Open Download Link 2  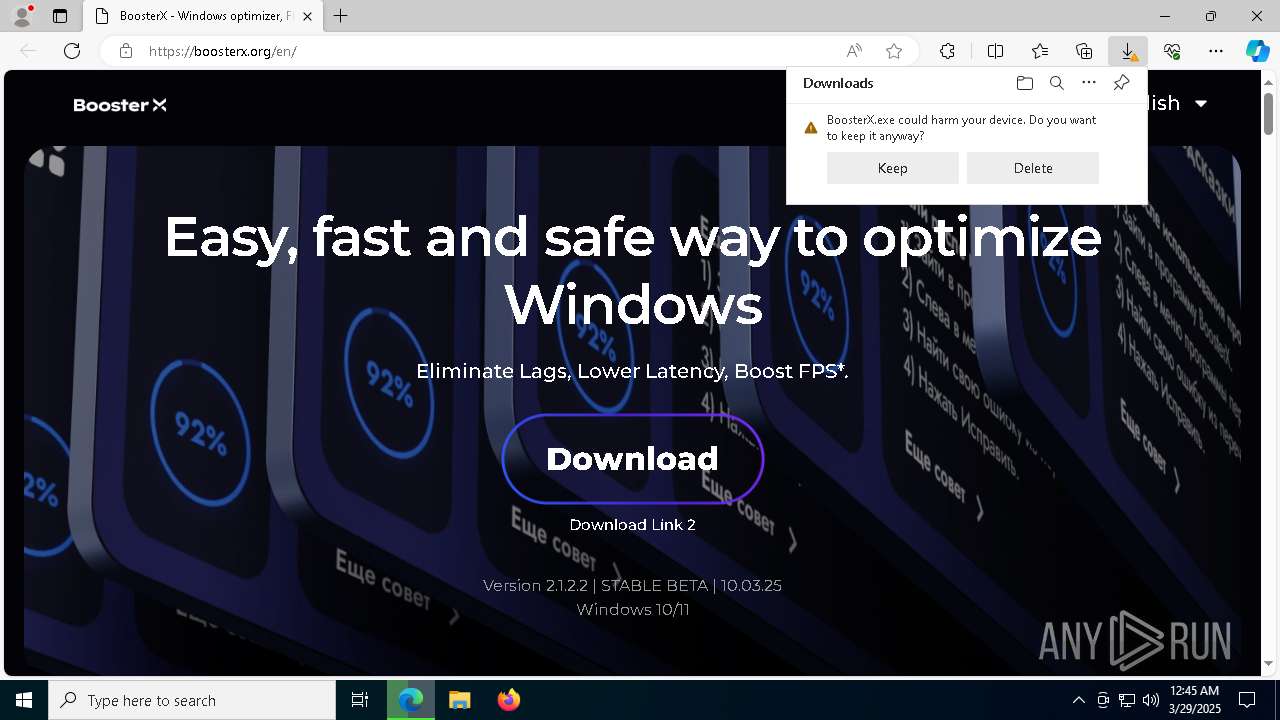(x=633, y=524)
